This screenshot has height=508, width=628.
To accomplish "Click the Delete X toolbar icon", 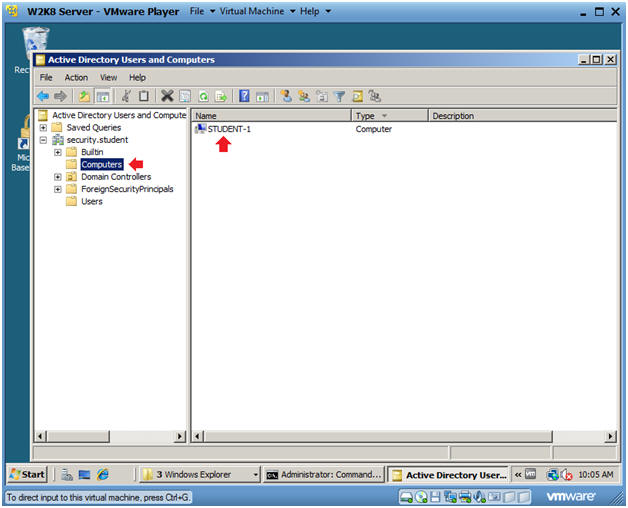I will (x=167, y=96).
